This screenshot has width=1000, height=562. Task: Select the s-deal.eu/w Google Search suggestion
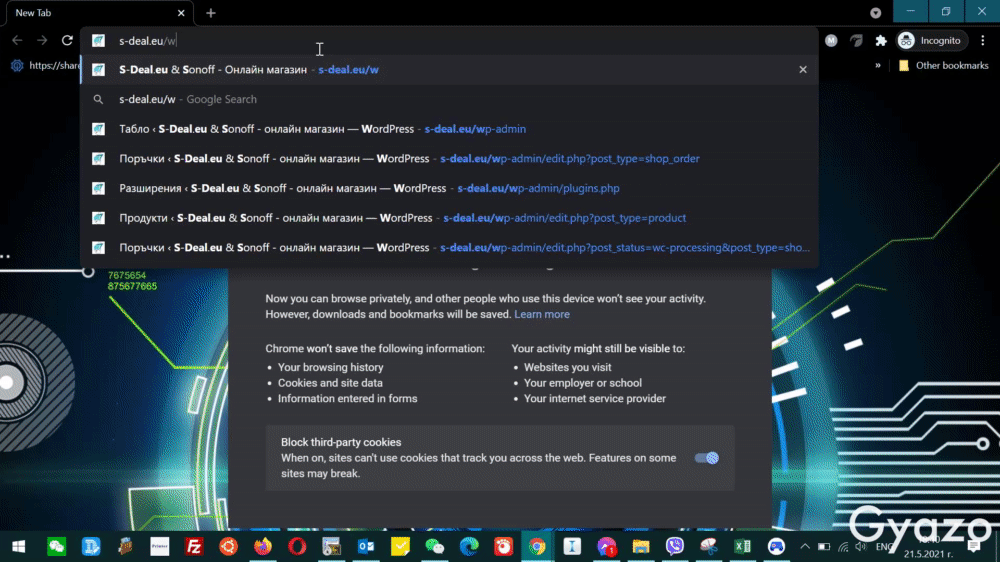tap(449, 100)
